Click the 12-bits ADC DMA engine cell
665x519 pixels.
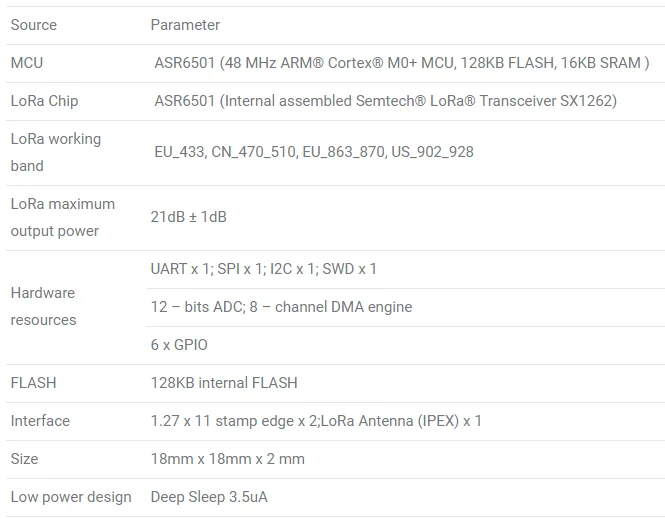281,307
